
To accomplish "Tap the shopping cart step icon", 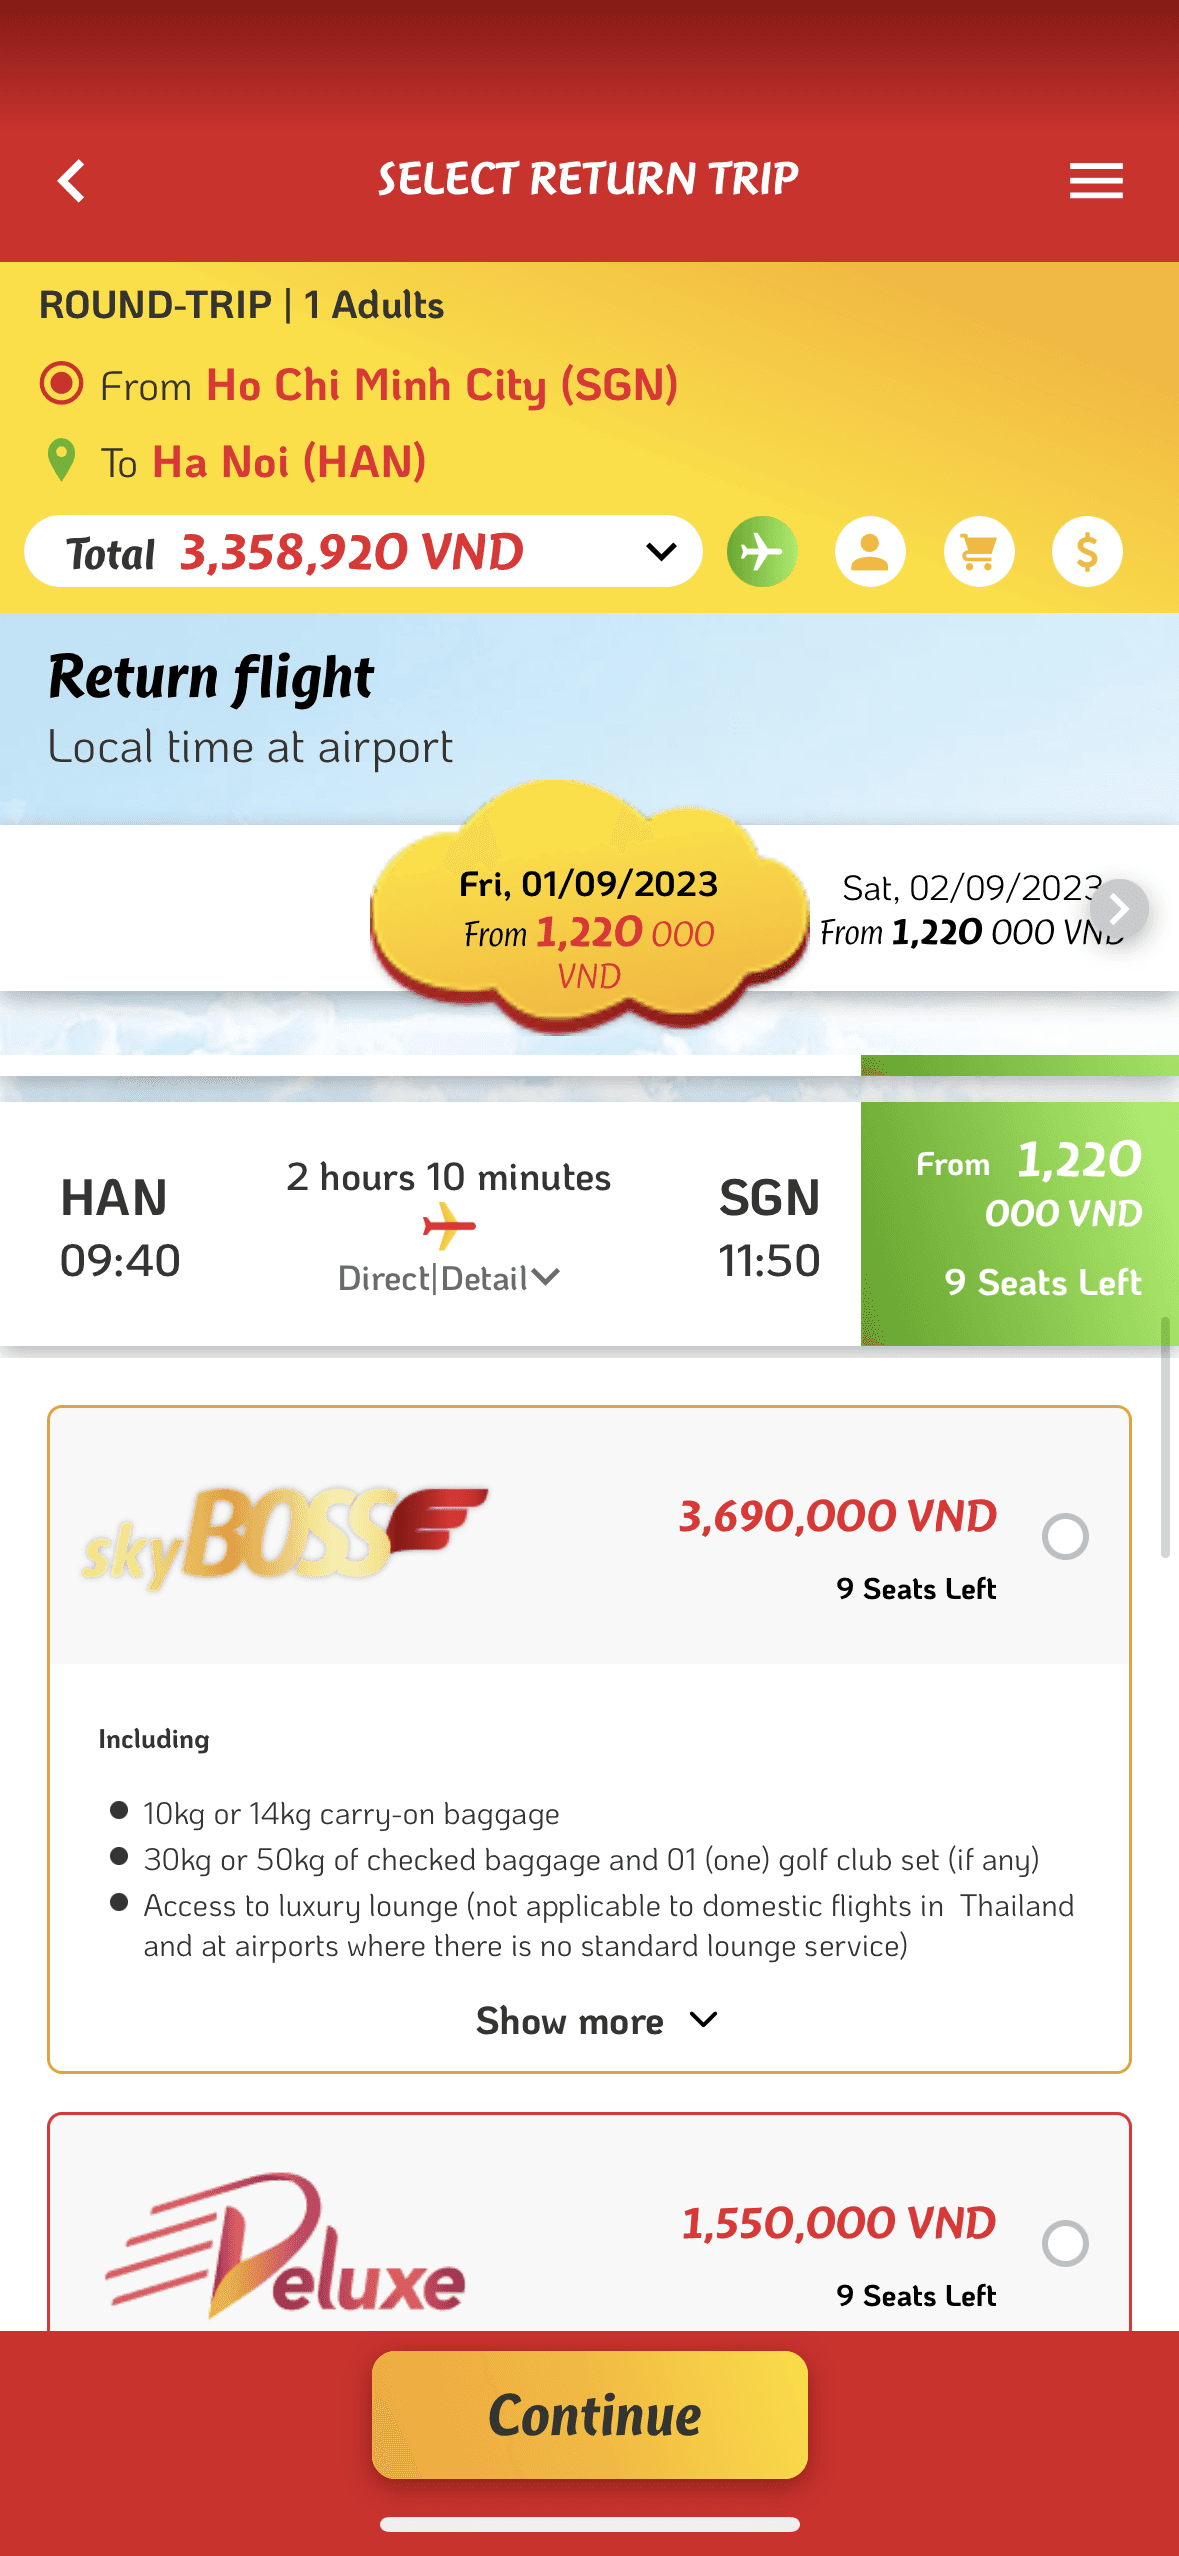I will [979, 551].
